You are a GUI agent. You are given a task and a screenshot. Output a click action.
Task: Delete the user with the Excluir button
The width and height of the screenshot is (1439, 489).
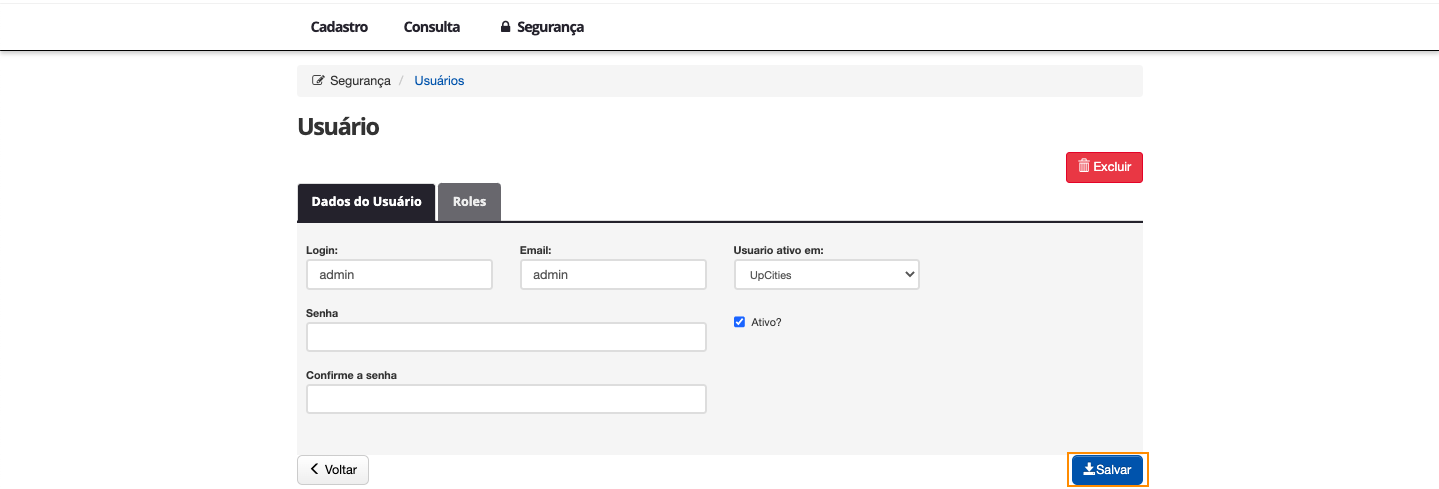1104,167
